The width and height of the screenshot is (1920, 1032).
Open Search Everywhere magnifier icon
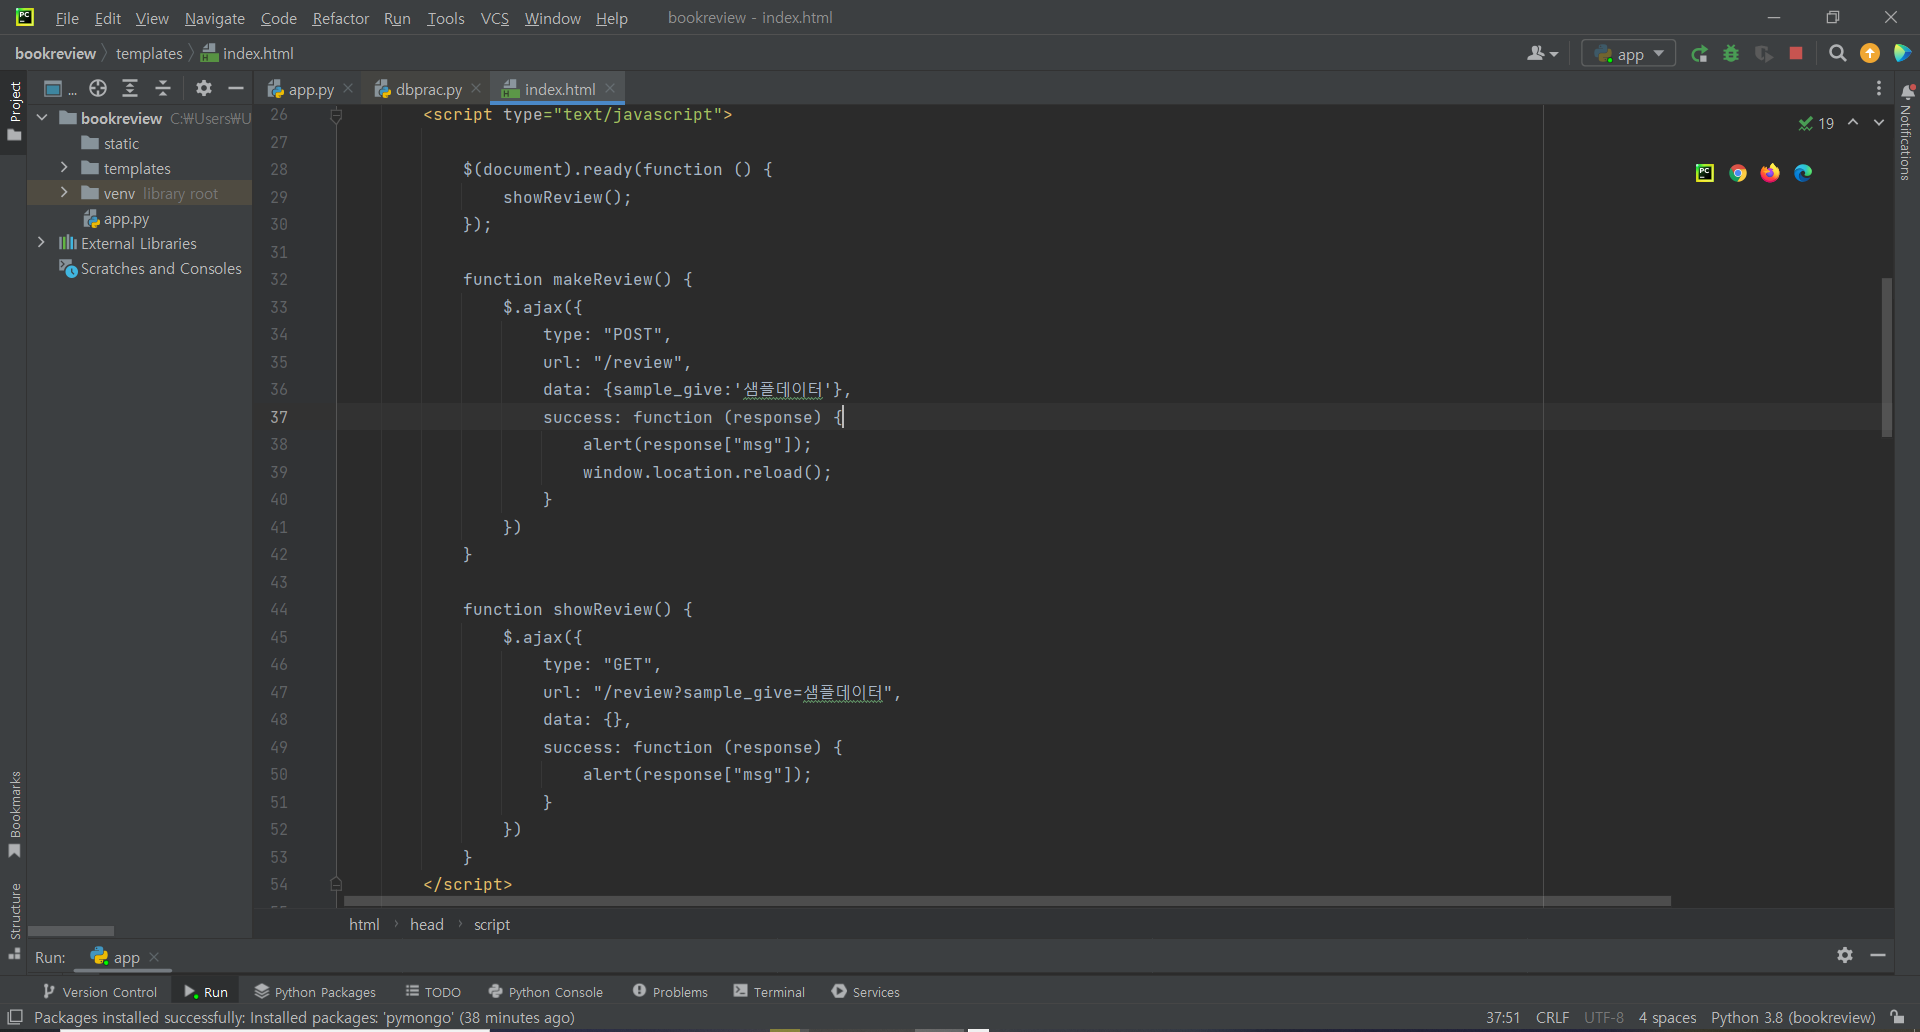click(1837, 54)
